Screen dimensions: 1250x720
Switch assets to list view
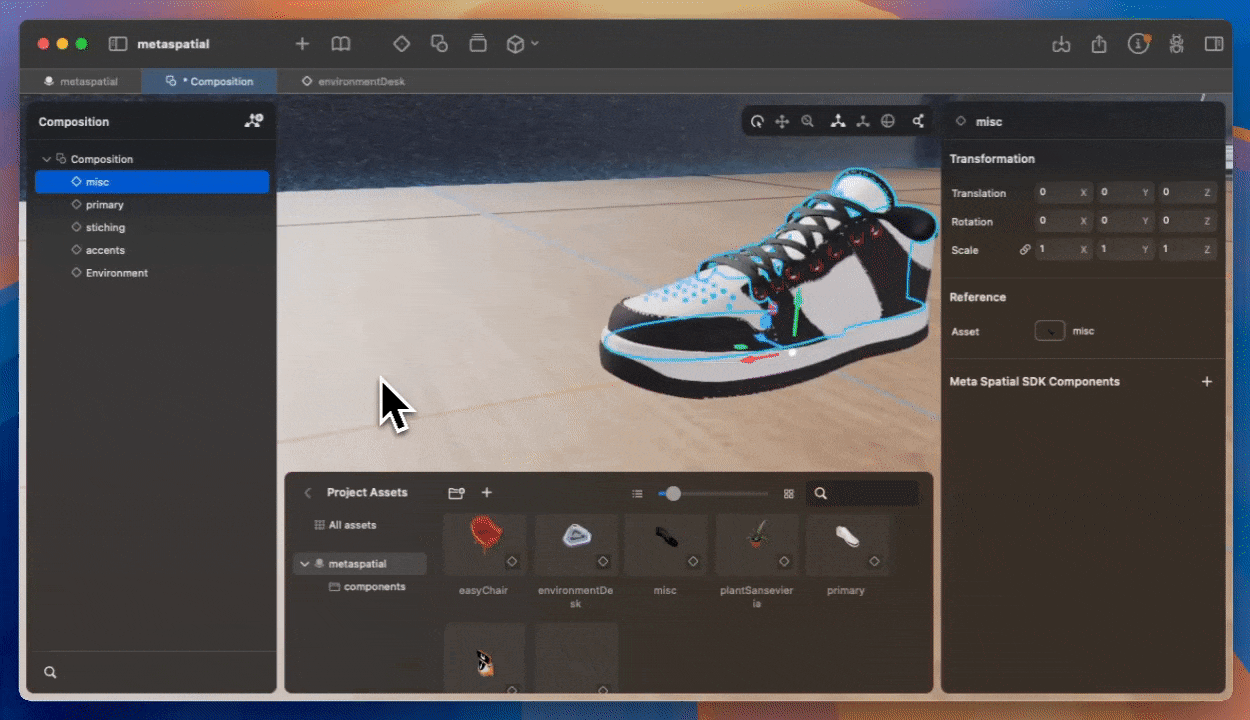coord(637,494)
